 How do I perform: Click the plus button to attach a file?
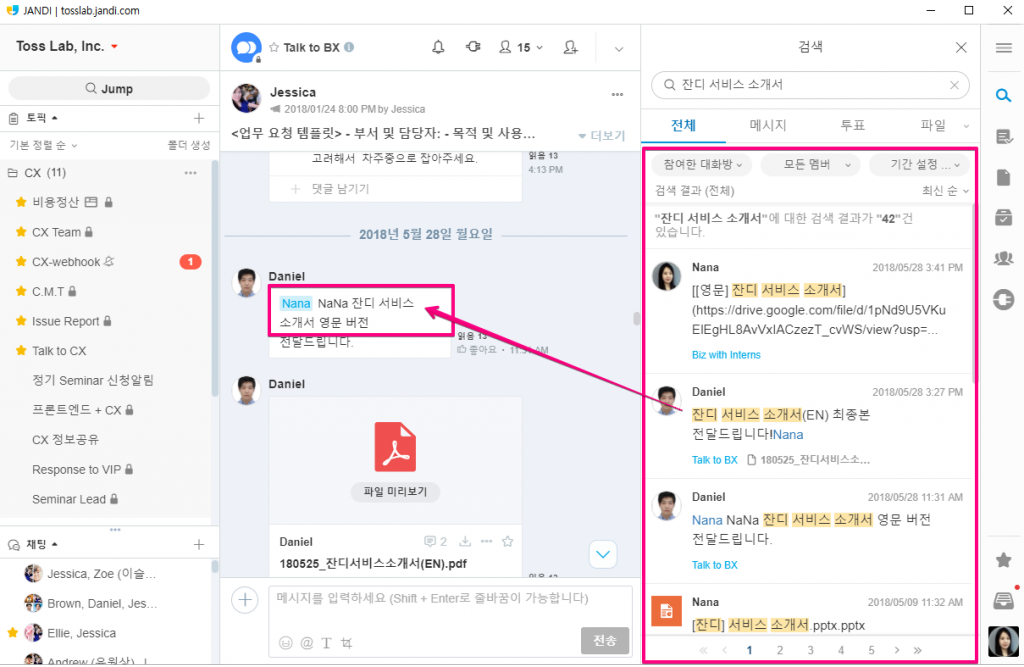tap(244, 600)
